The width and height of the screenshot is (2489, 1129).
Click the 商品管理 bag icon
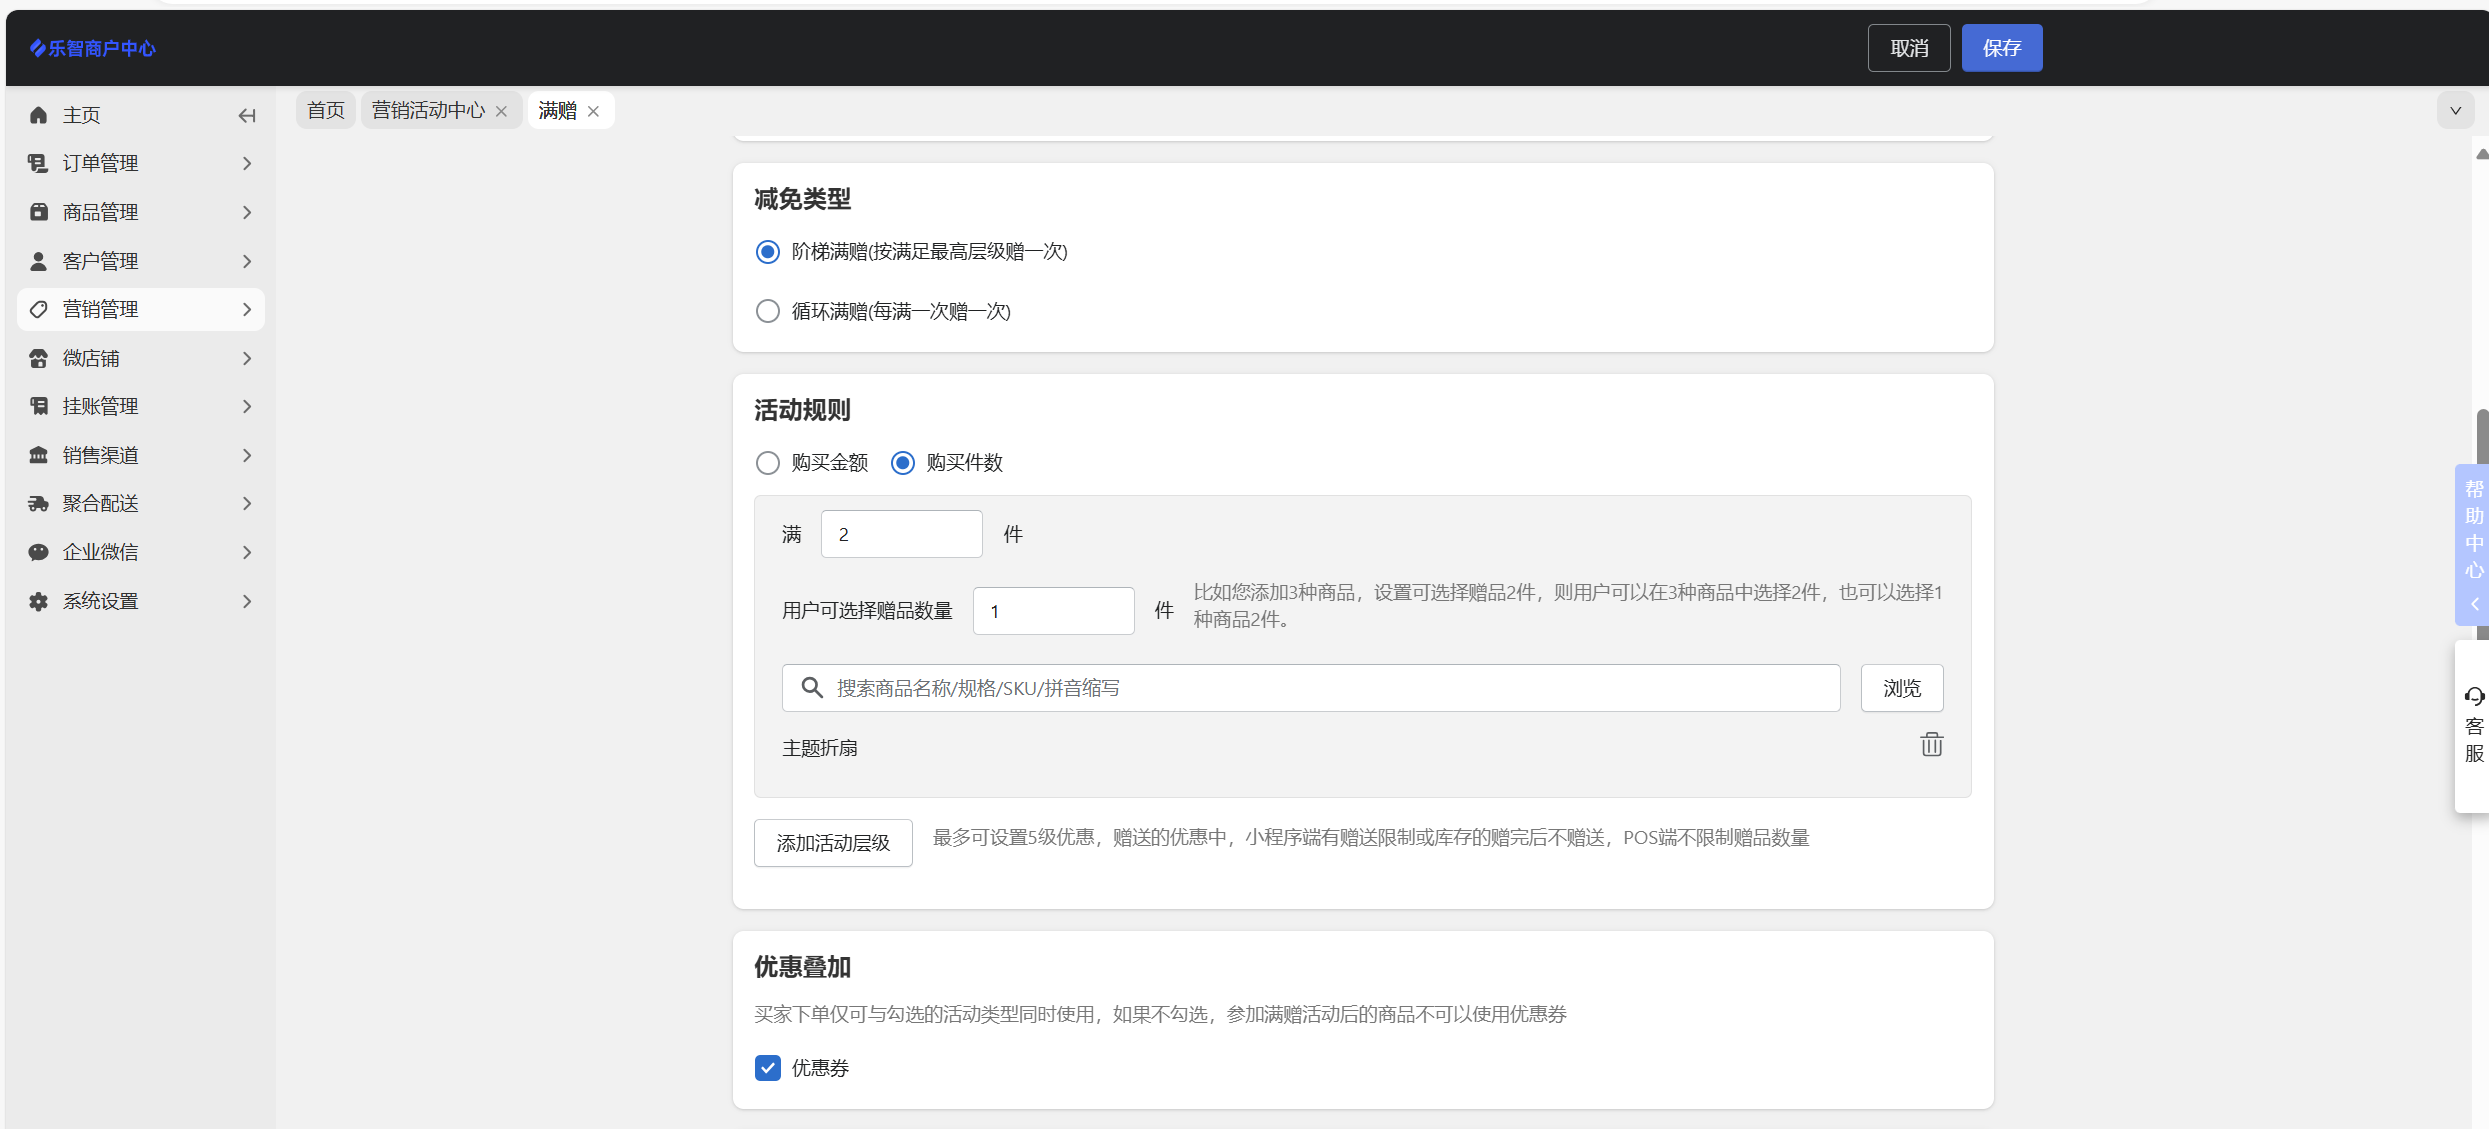(x=38, y=212)
